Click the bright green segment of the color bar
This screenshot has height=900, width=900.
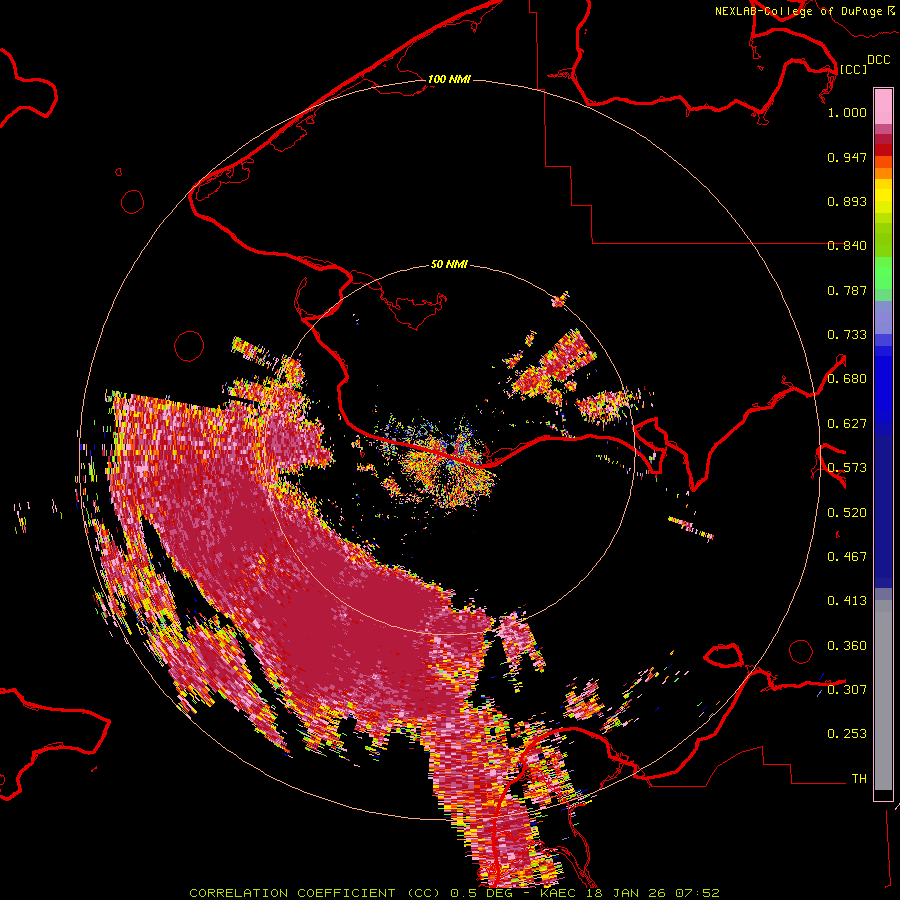click(x=883, y=273)
